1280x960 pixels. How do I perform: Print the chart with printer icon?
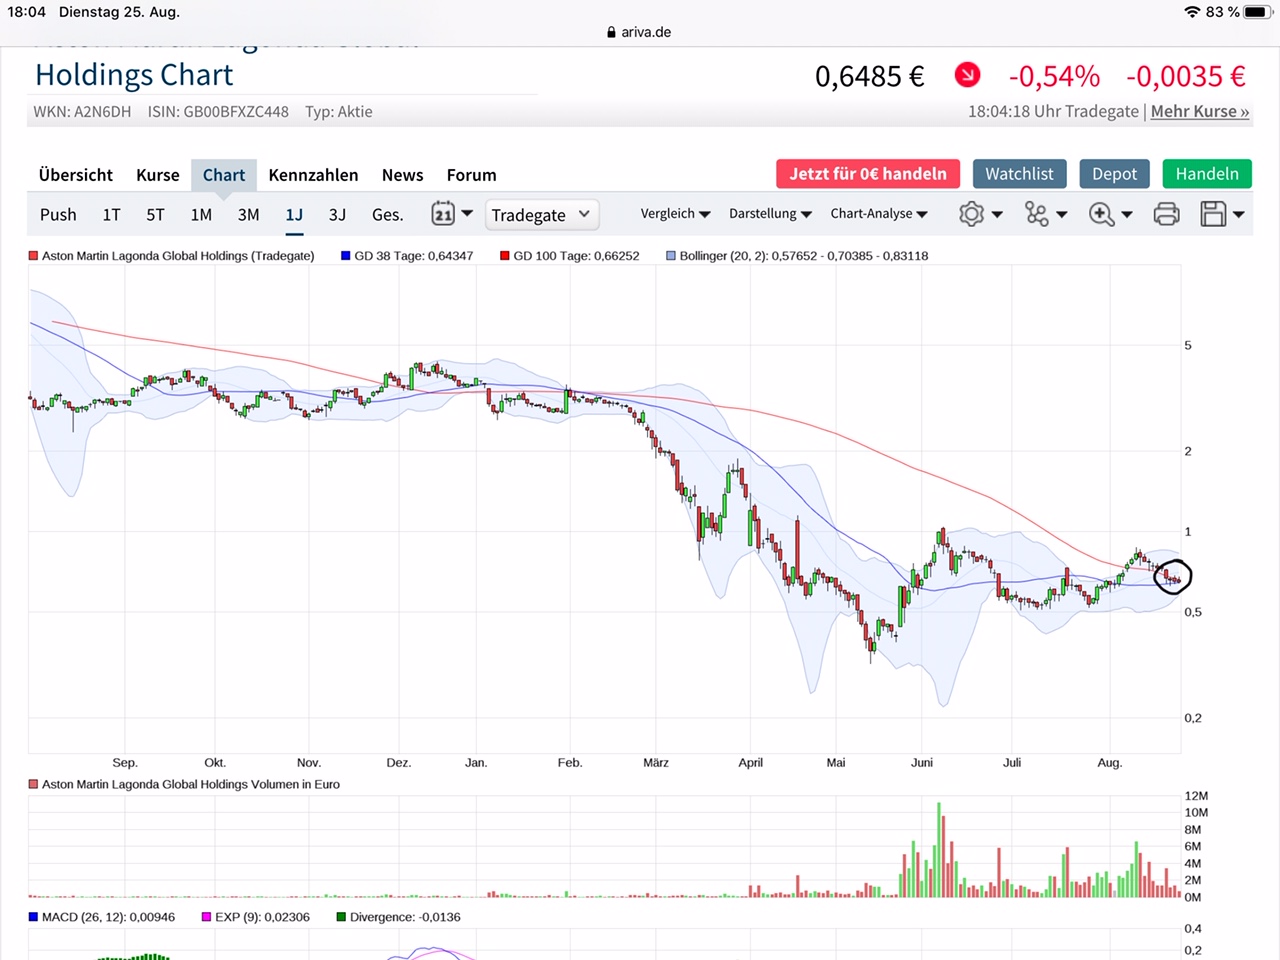point(1166,214)
